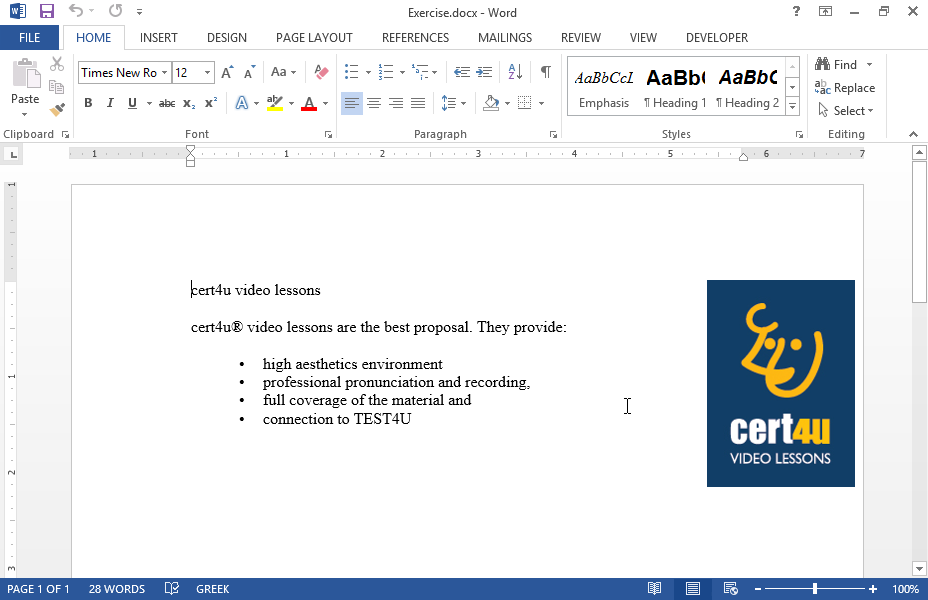Open Text Effects and Typography

[x=241, y=104]
